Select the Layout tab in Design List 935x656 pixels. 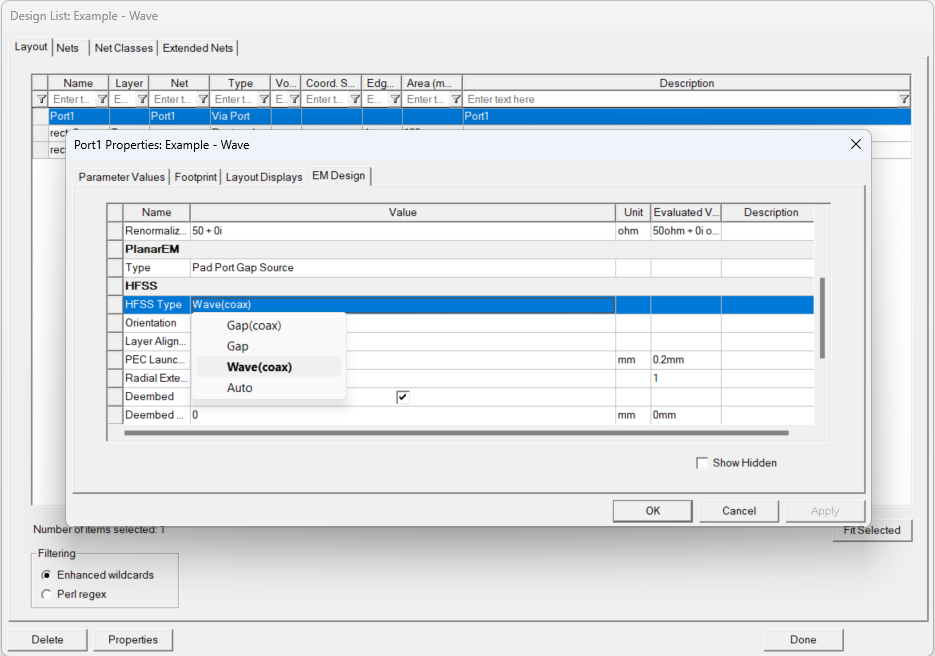point(30,47)
